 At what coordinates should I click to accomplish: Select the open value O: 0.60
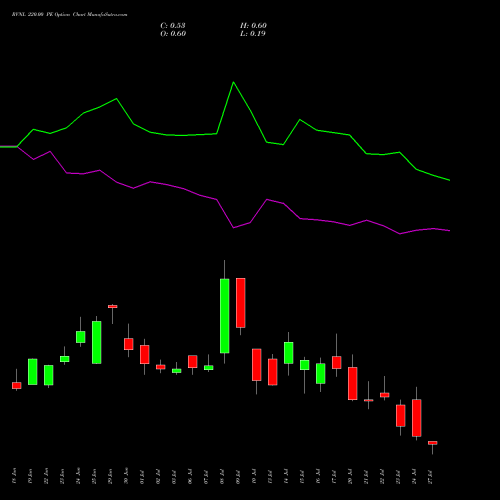click(173, 34)
